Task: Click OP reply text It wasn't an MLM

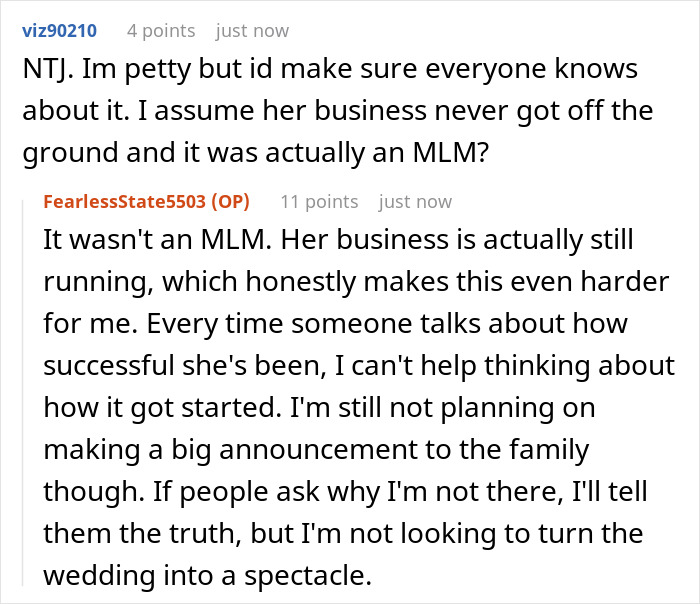Action: [x=359, y=407]
